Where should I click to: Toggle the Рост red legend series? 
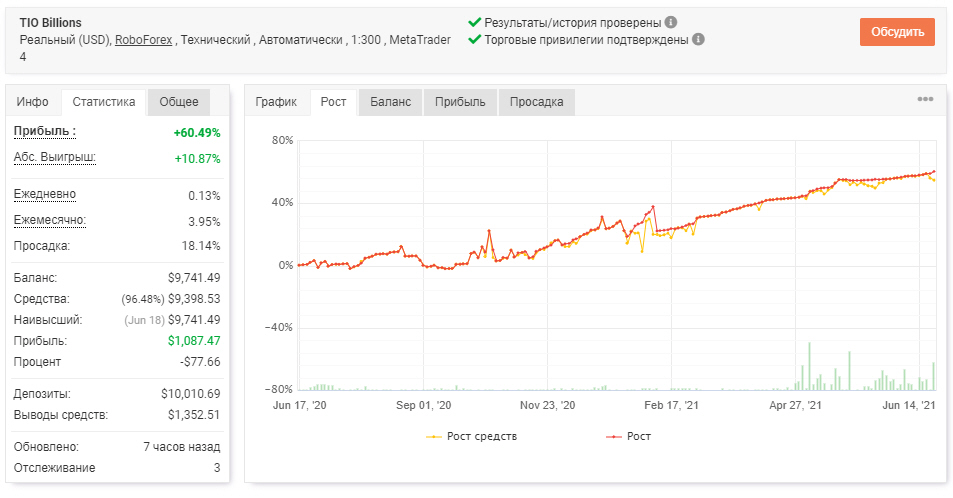[628, 436]
